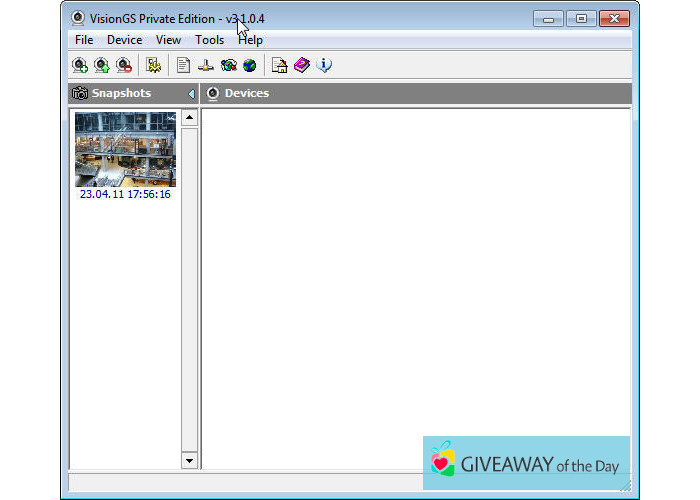
Task: Open the Tools menu
Action: point(210,40)
